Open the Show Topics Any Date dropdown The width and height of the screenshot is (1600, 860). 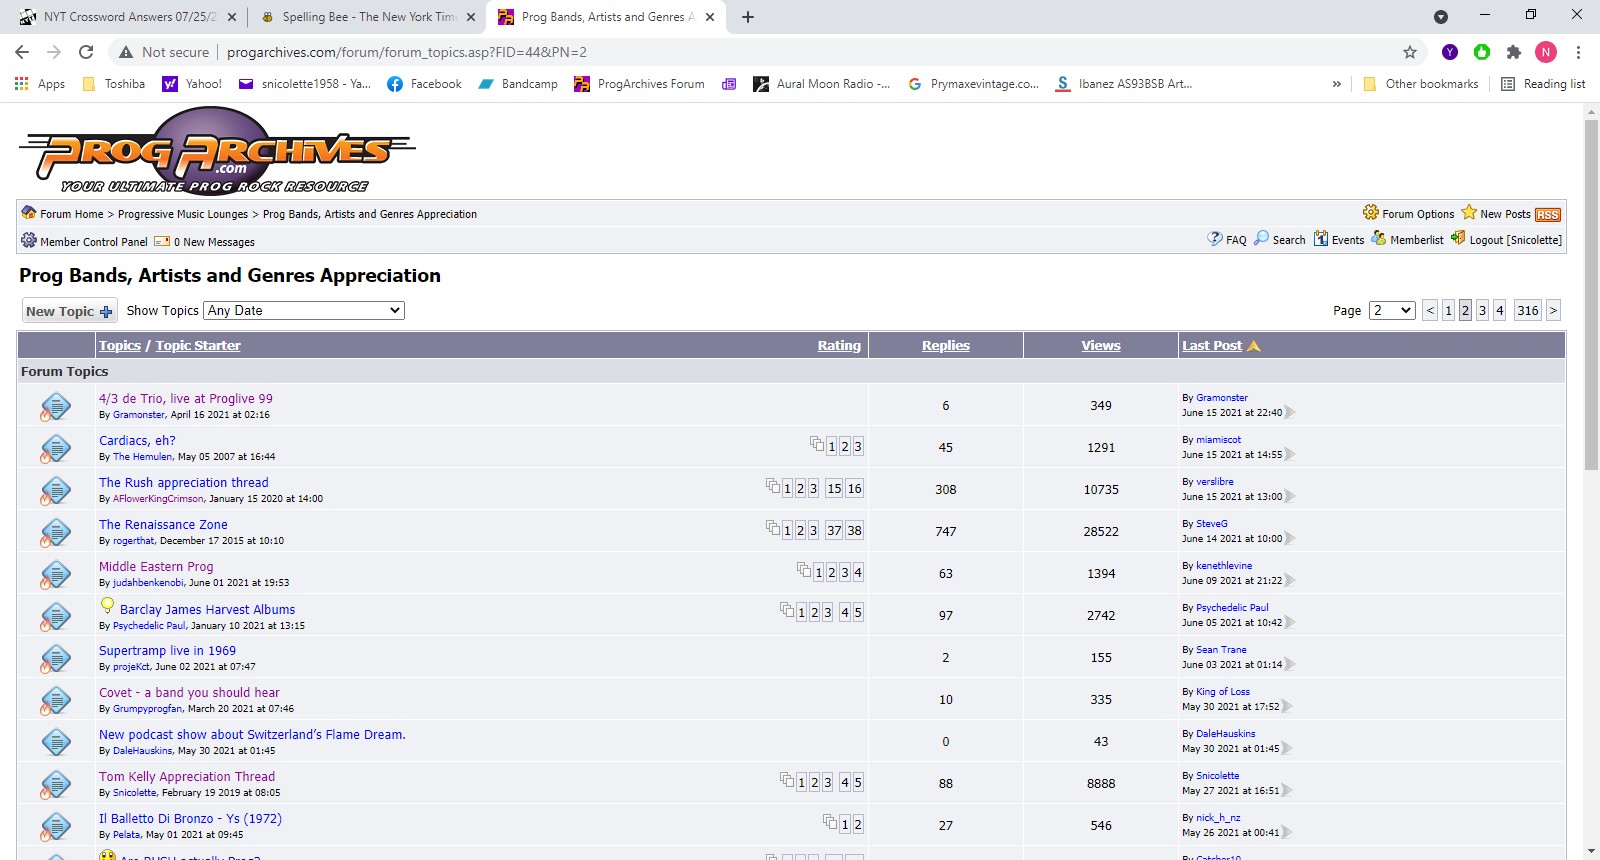point(304,310)
